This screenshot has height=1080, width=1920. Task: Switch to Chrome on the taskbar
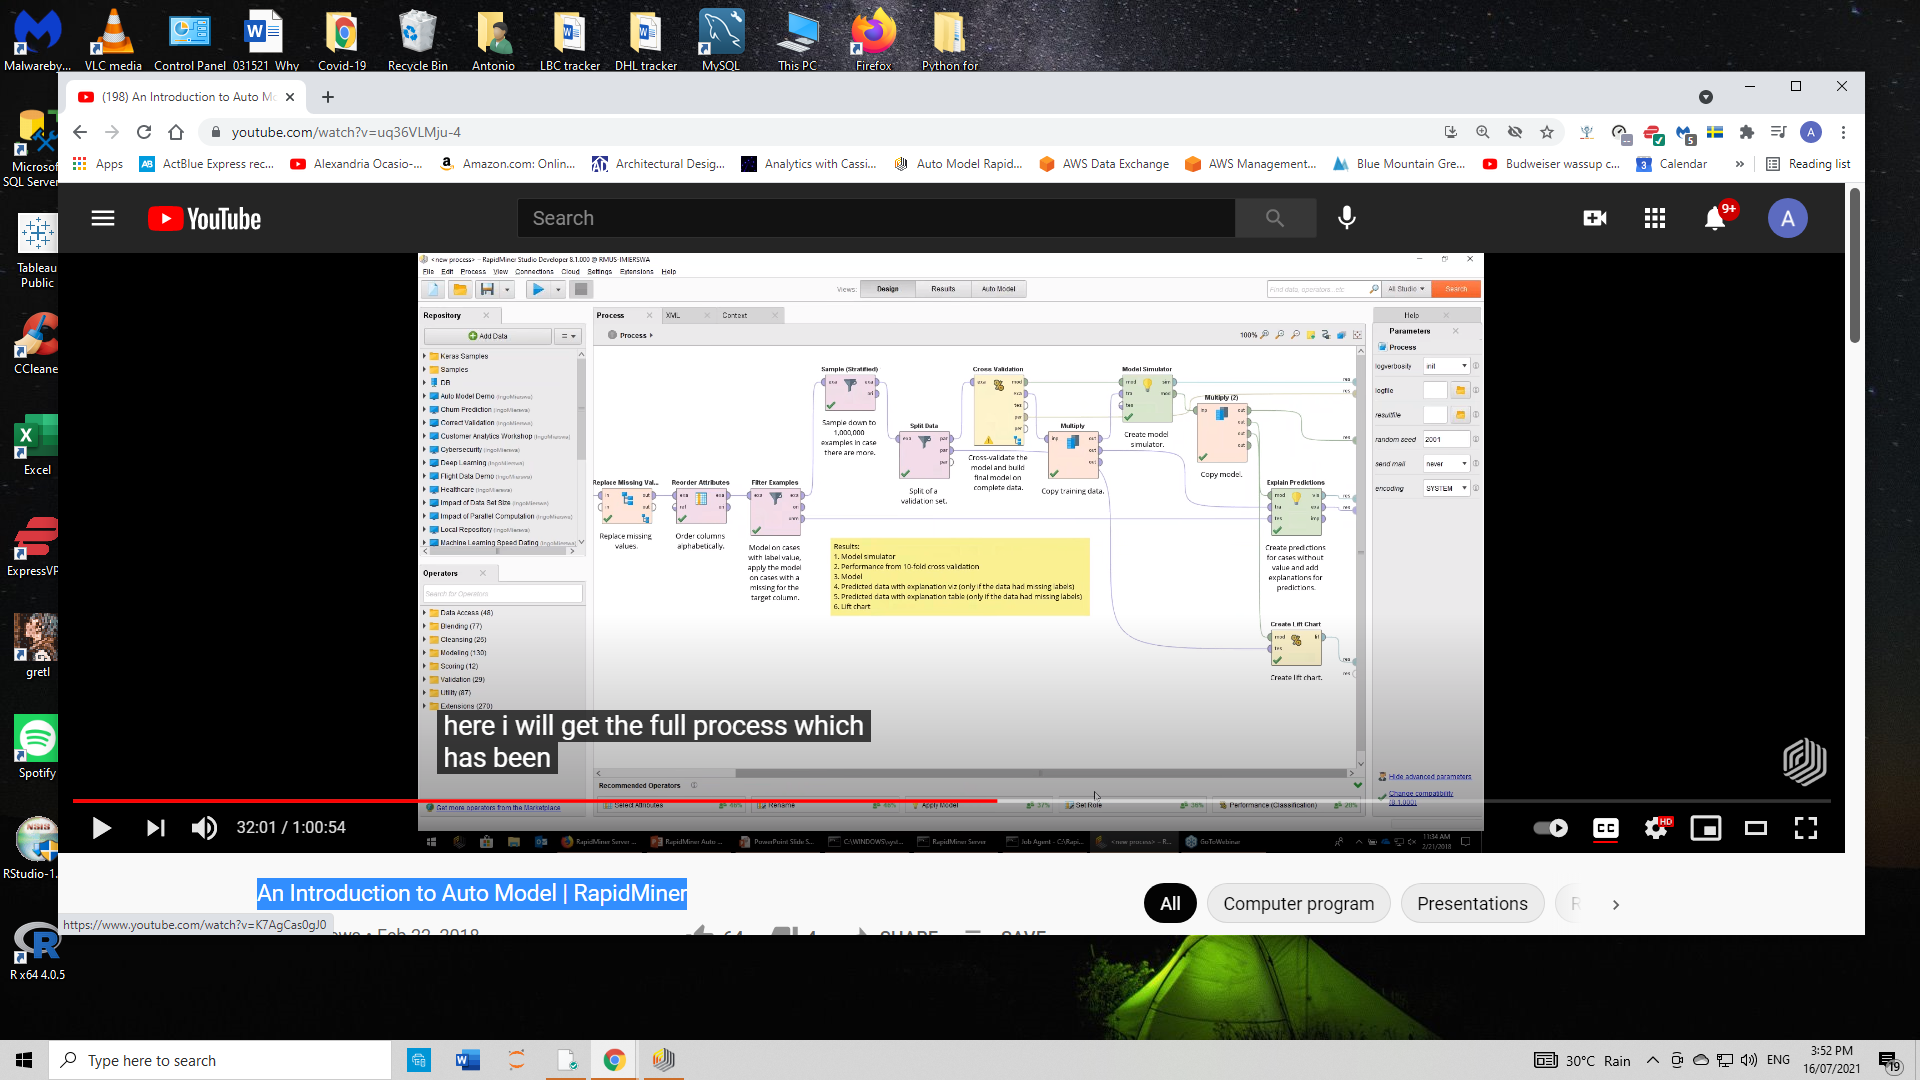[x=614, y=1060]
